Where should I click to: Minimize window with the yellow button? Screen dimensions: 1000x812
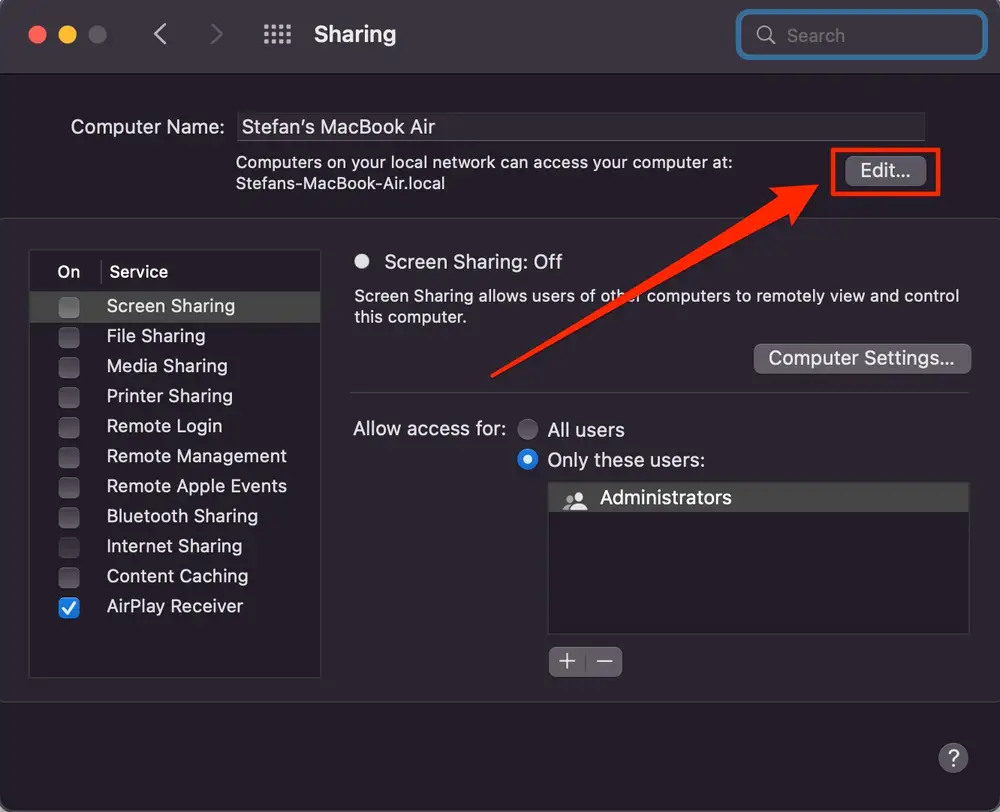[x=68, y=34]
